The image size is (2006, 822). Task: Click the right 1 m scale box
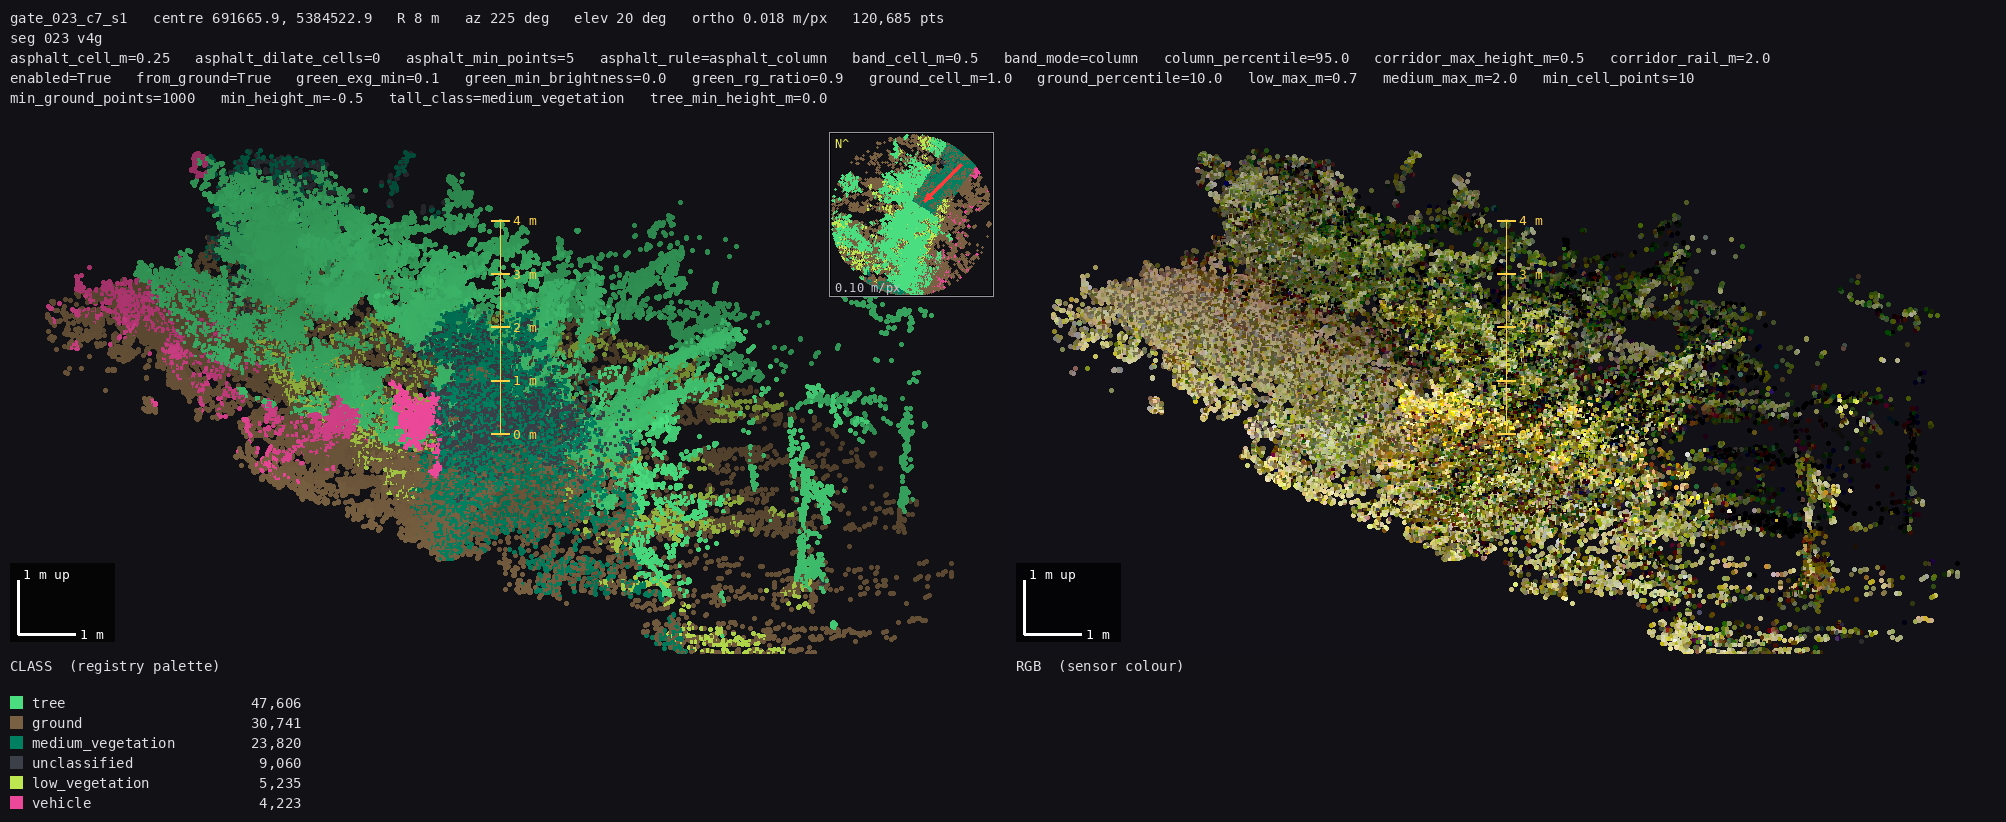[x=1068, y=602]
